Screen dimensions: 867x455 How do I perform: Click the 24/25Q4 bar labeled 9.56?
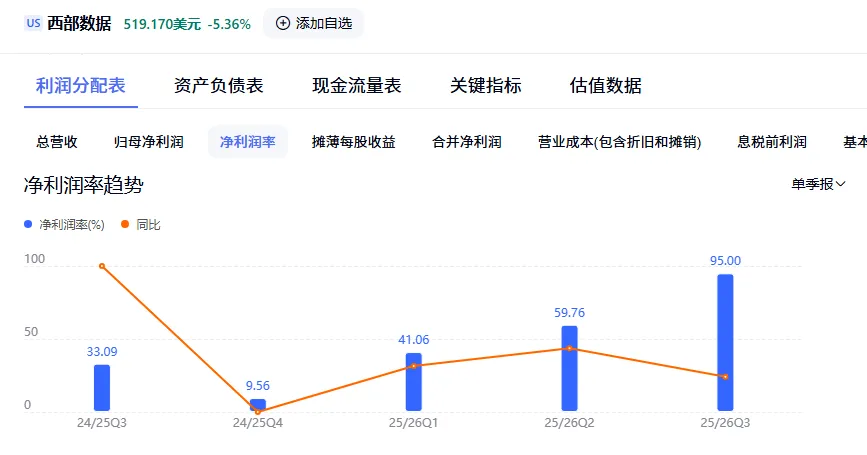(x=258, y=405)
